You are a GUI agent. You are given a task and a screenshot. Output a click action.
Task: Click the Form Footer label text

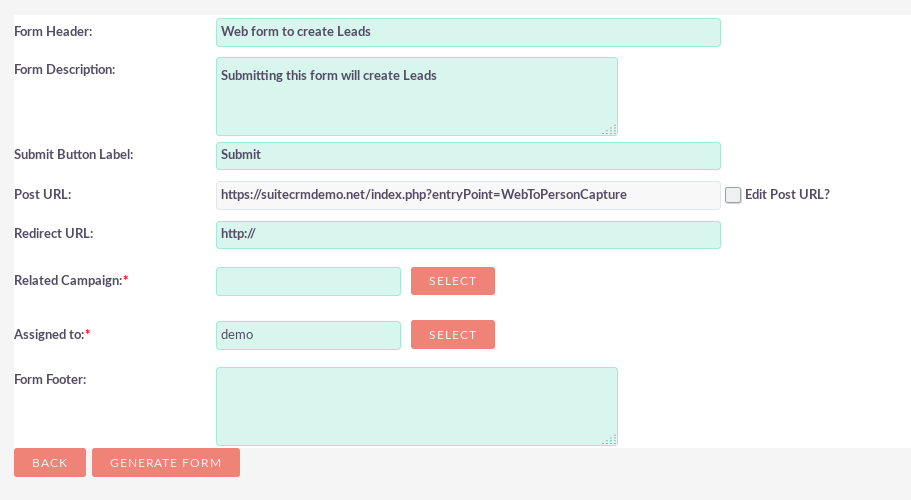click(50, 378)
